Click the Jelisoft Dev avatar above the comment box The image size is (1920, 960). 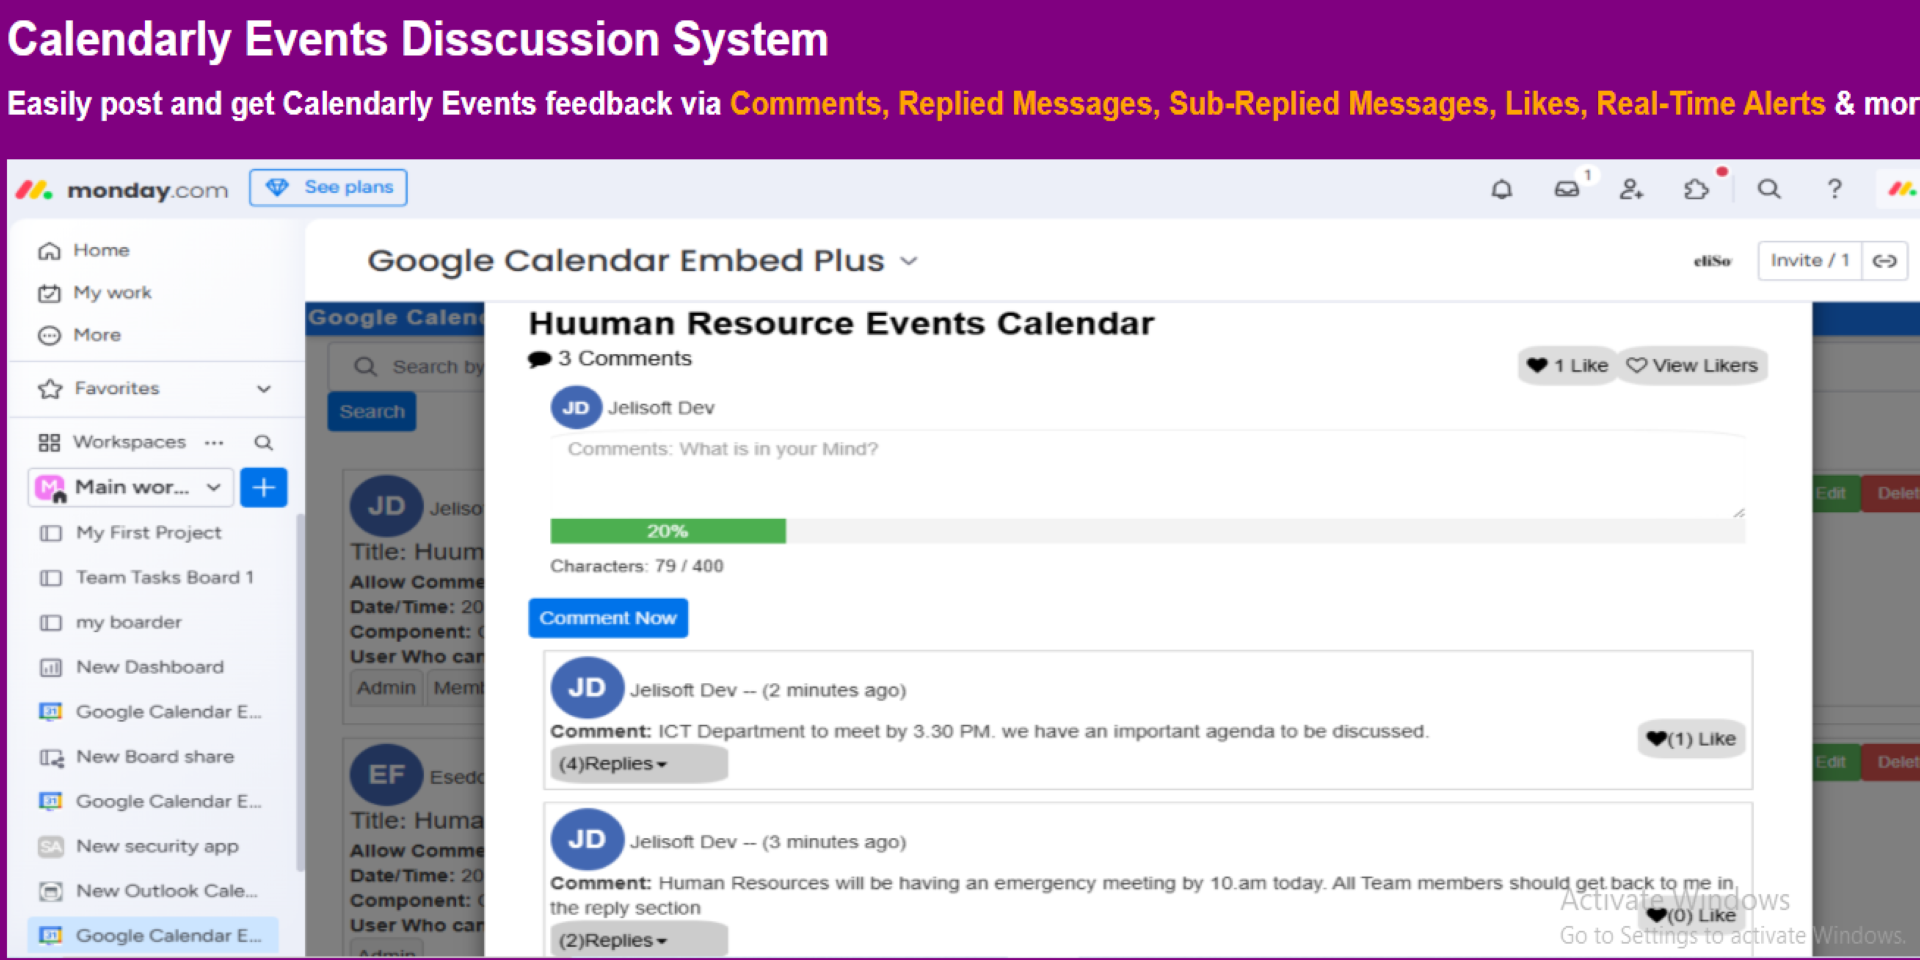click(x=576, y=408)
